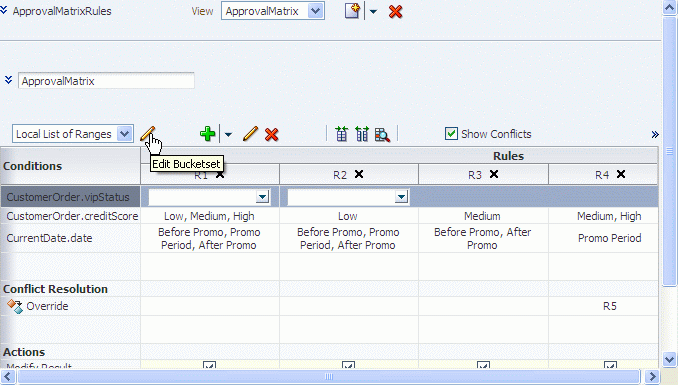Click the red X delete icon in rules toolbar
Screen dimensions: 678x385
[272, 135]
